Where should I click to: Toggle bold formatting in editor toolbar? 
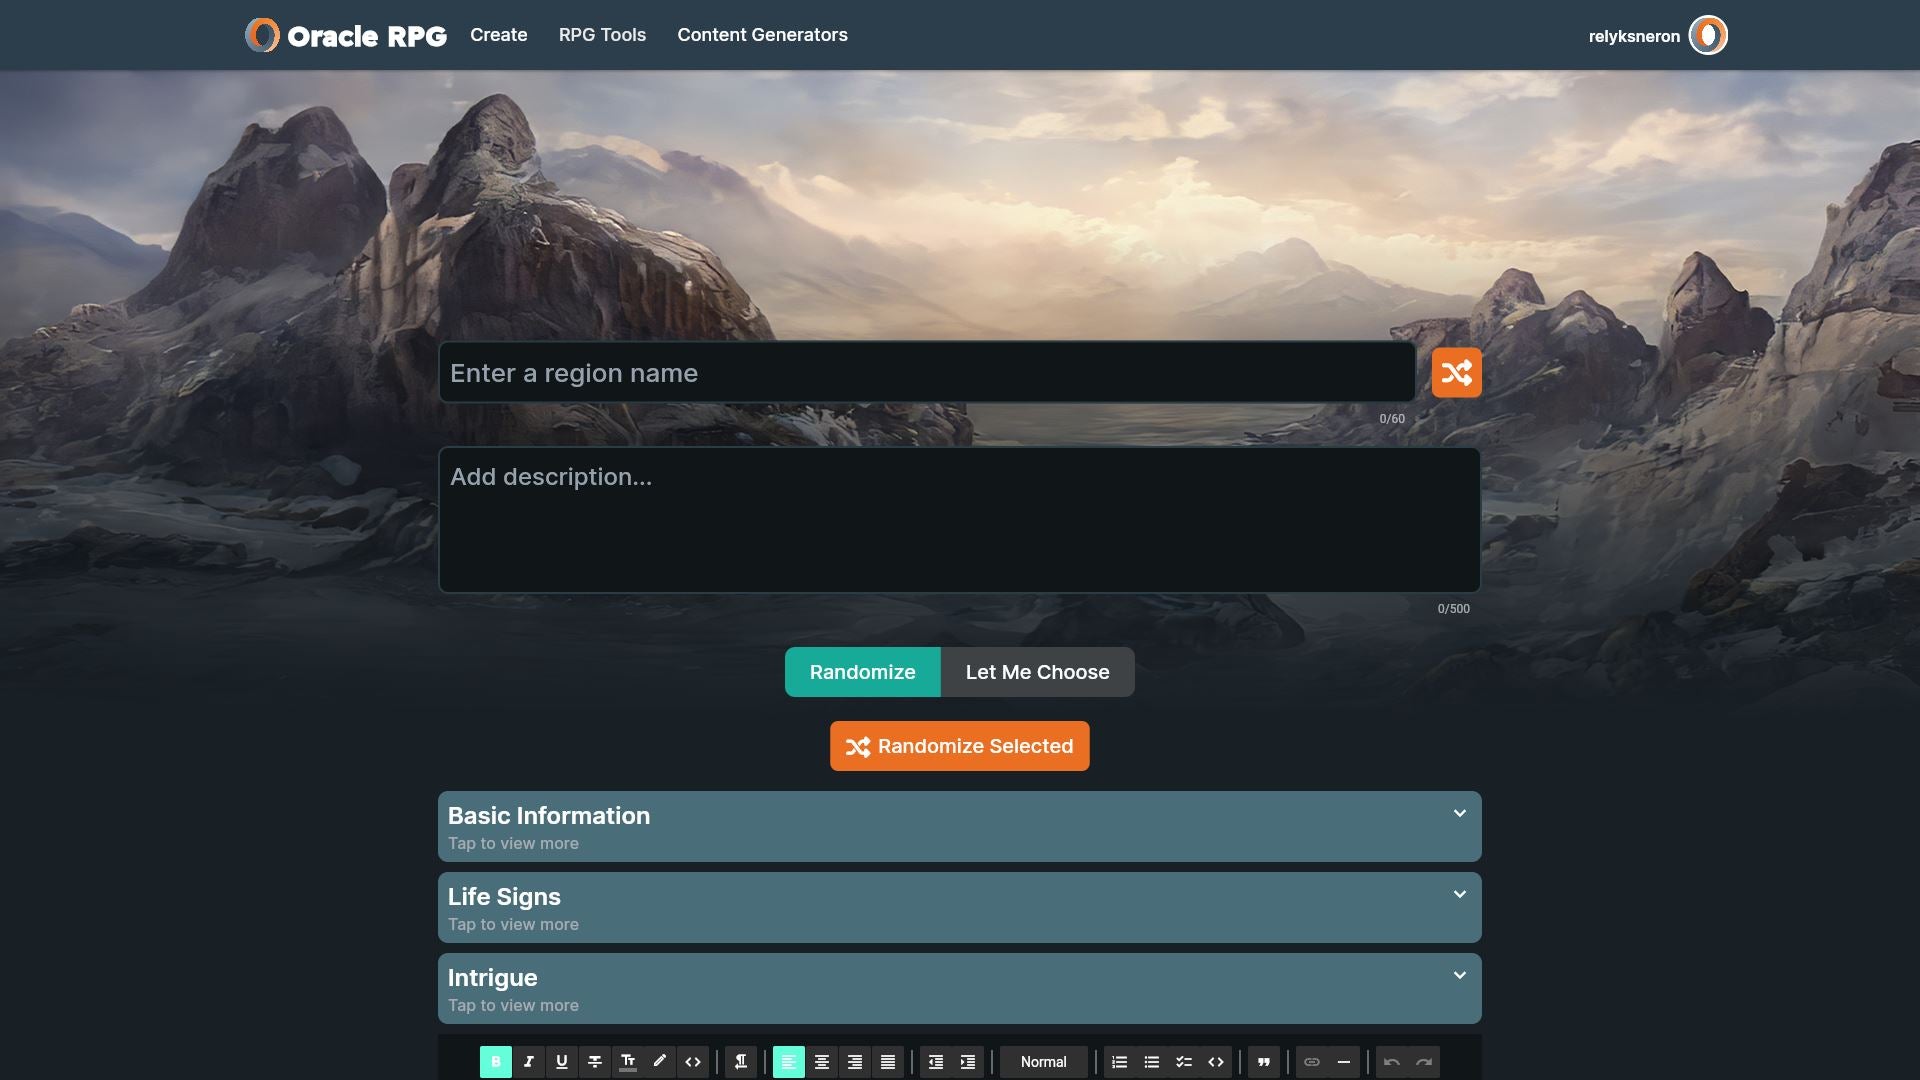495,1062
